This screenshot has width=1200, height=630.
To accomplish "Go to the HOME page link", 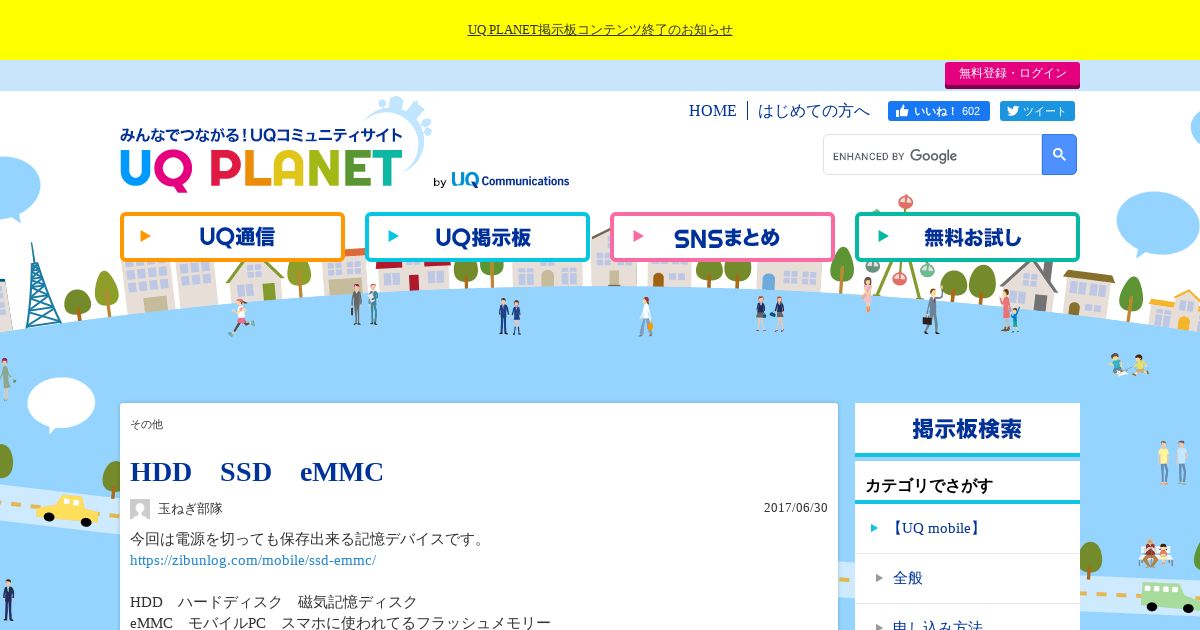I will pos(712,111).
